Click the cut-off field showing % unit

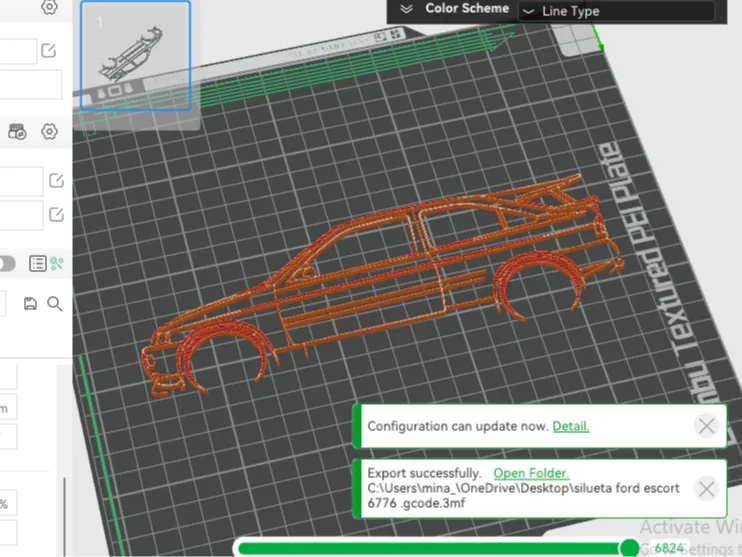pos(9,503)
